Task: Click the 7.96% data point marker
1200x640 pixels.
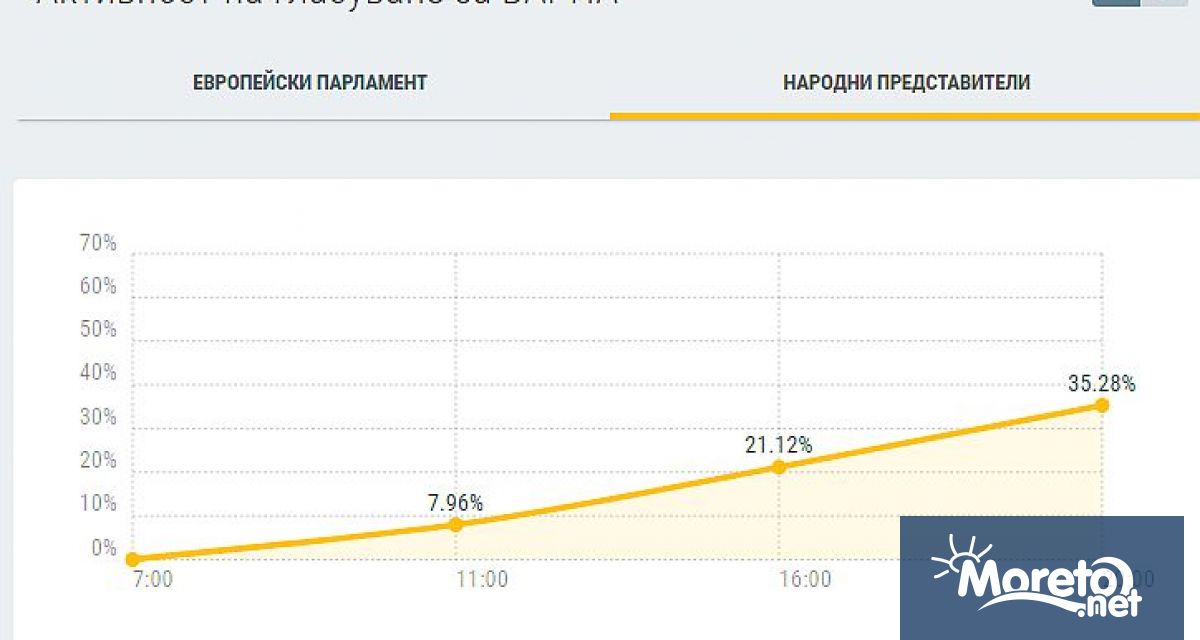Action: coord(455,524)
